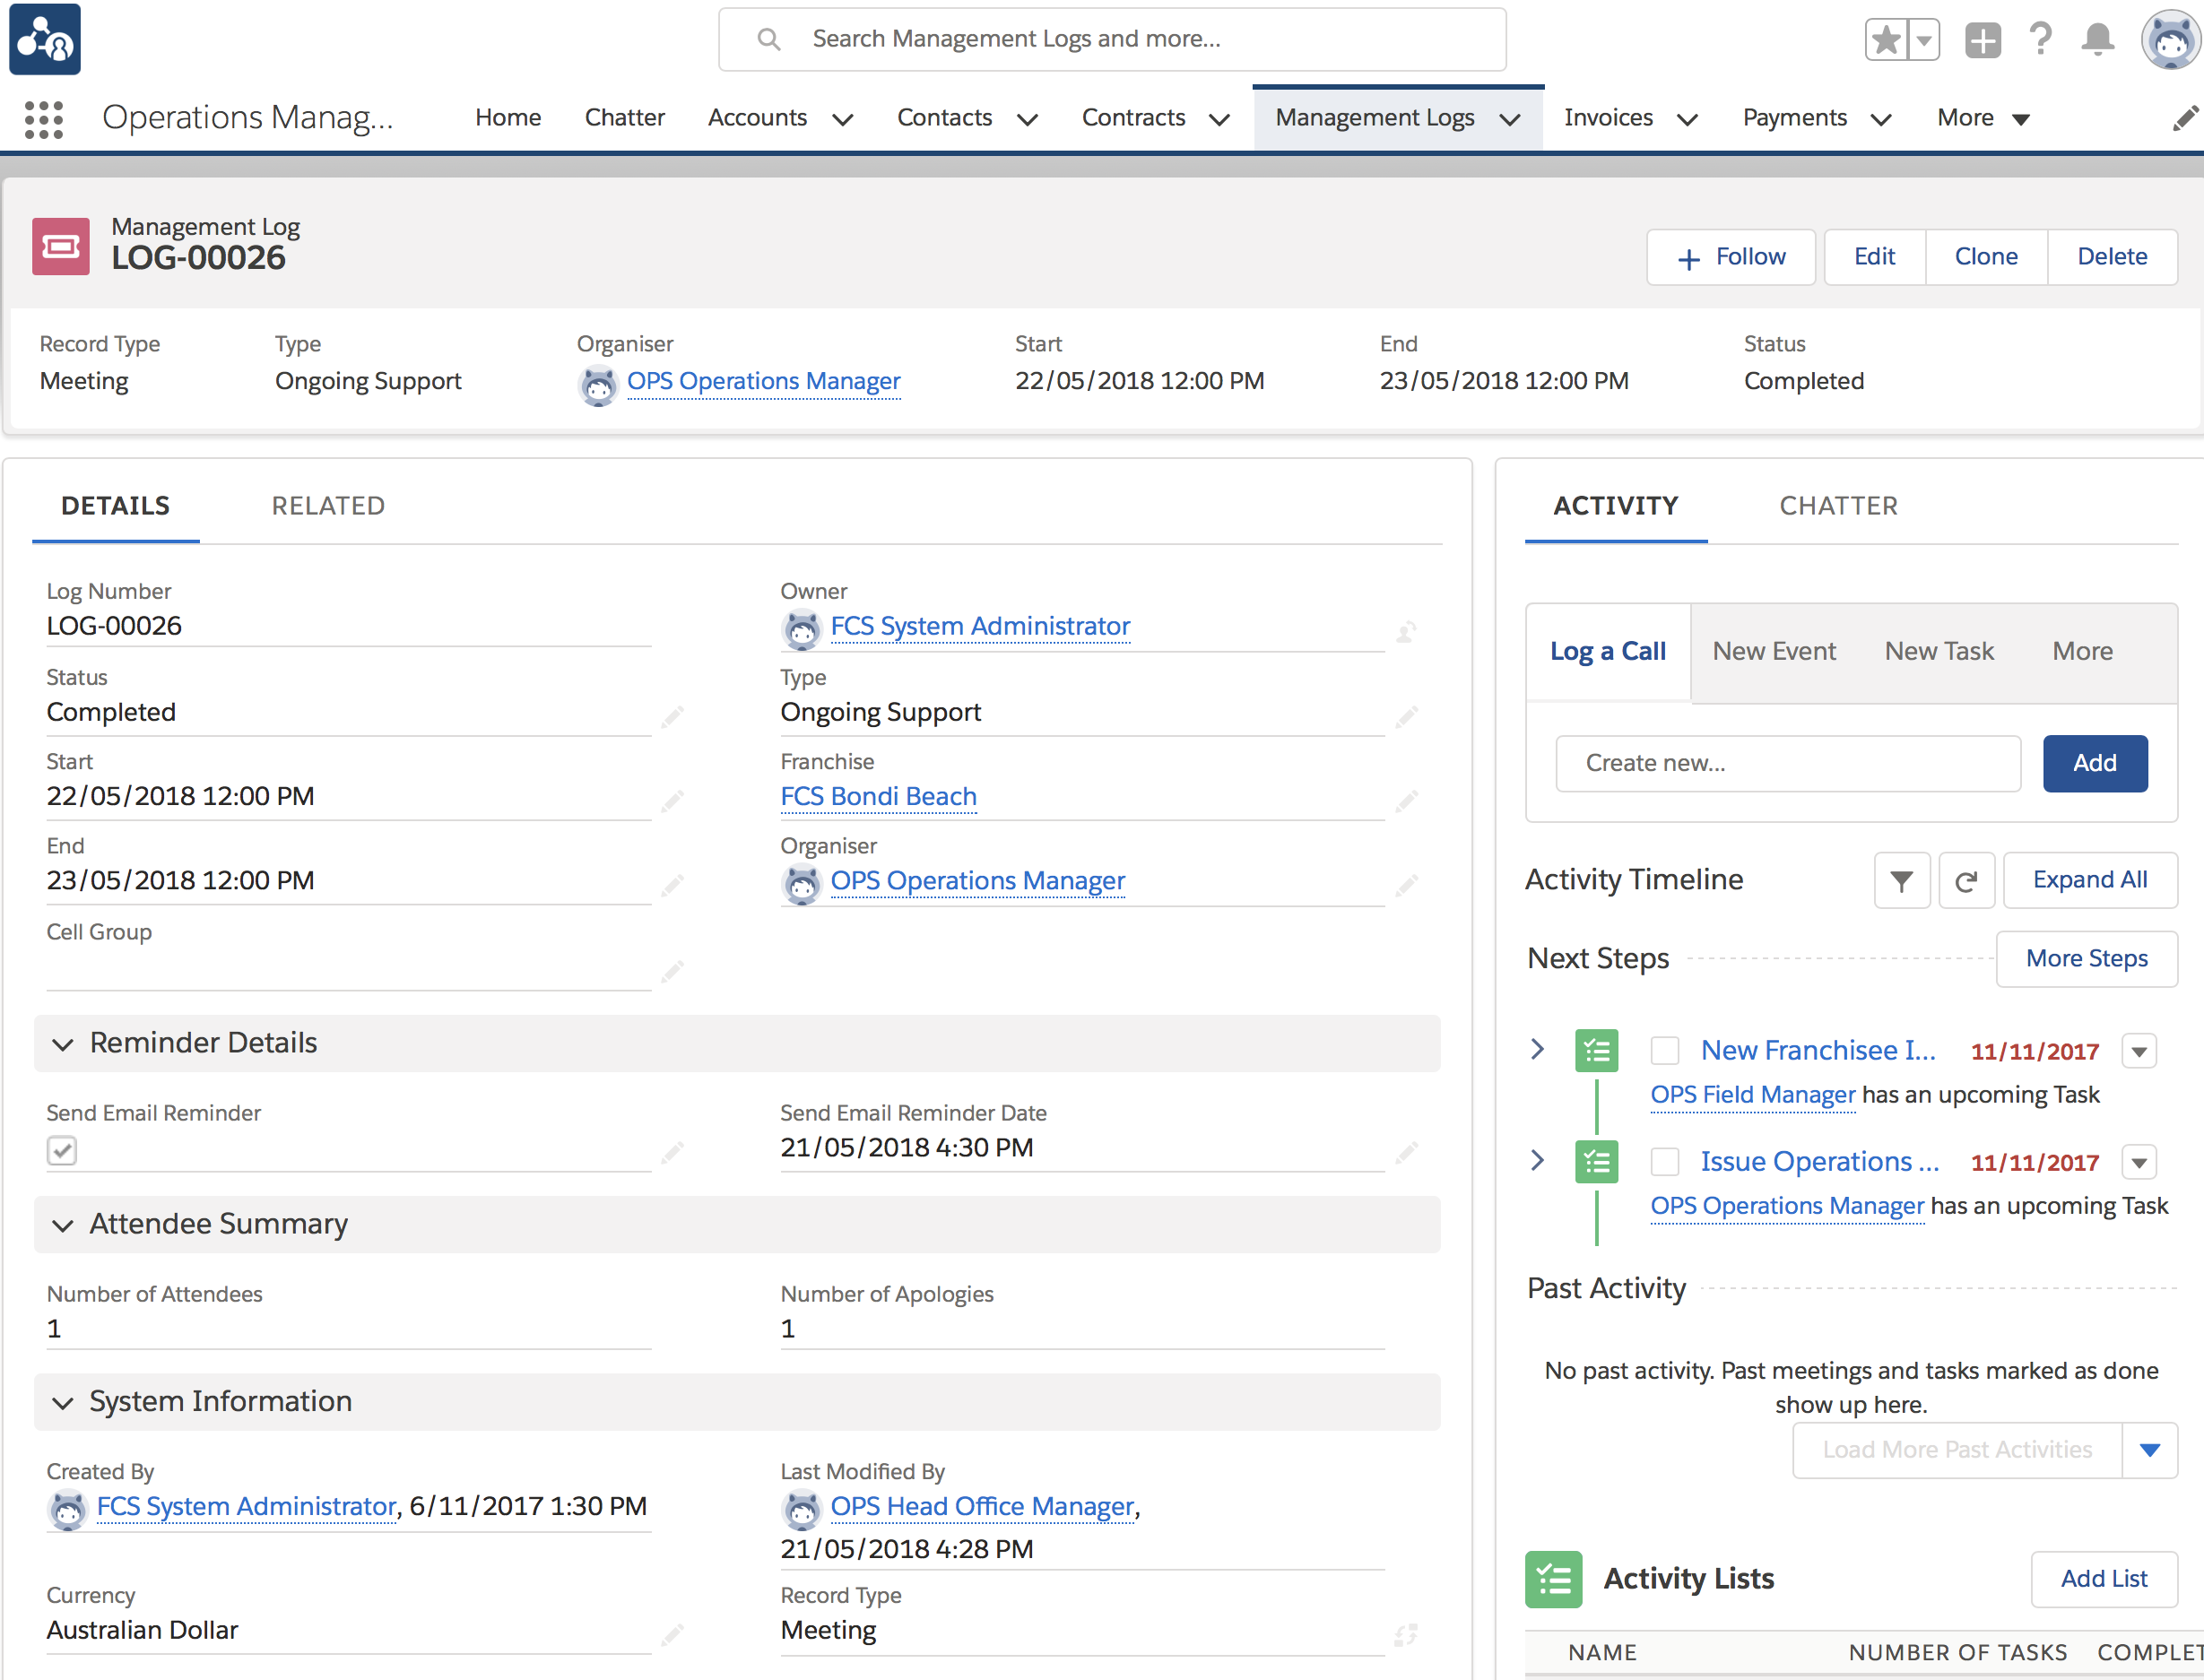The image size is (2204, 1680).
Task: Click Expand All button
Action: click(x=2090, y=880)
